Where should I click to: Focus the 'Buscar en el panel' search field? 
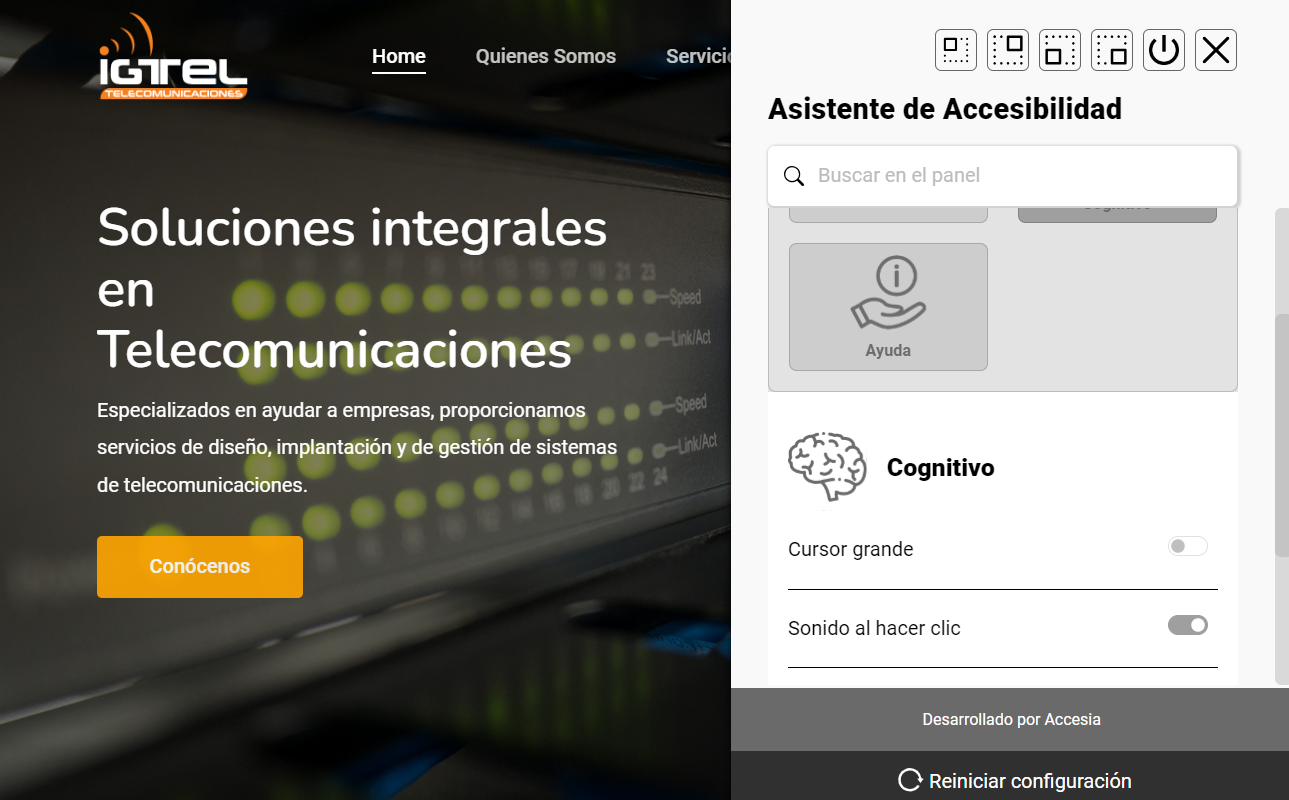point(1003,176)
